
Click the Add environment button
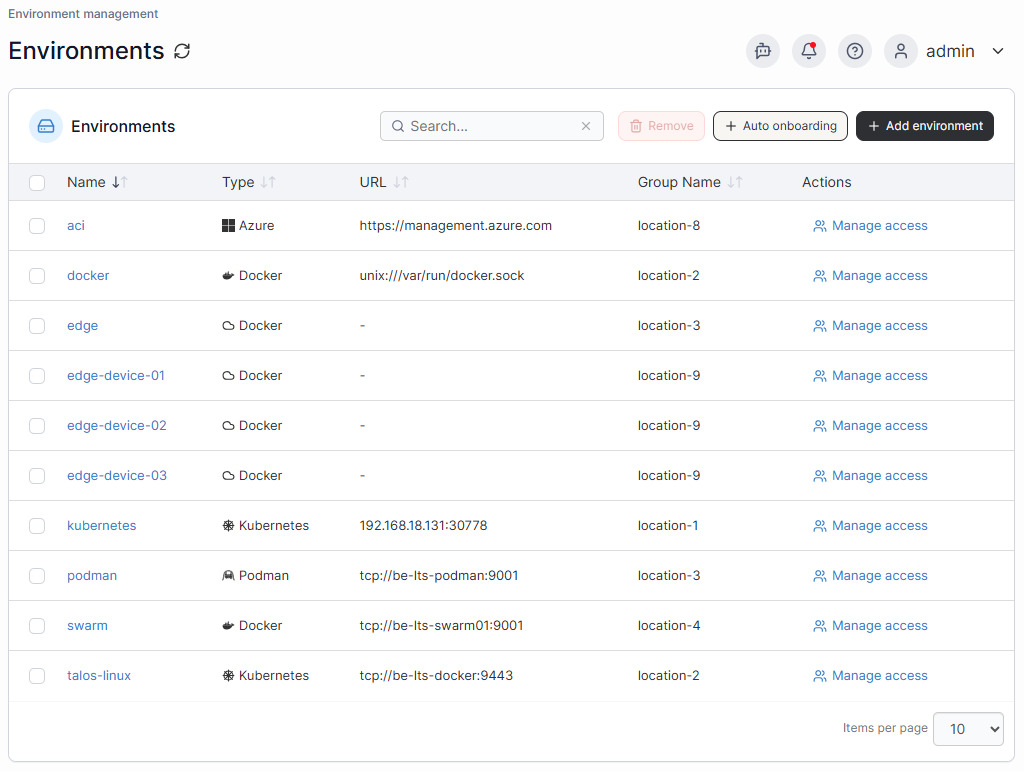tap(924, 126)
